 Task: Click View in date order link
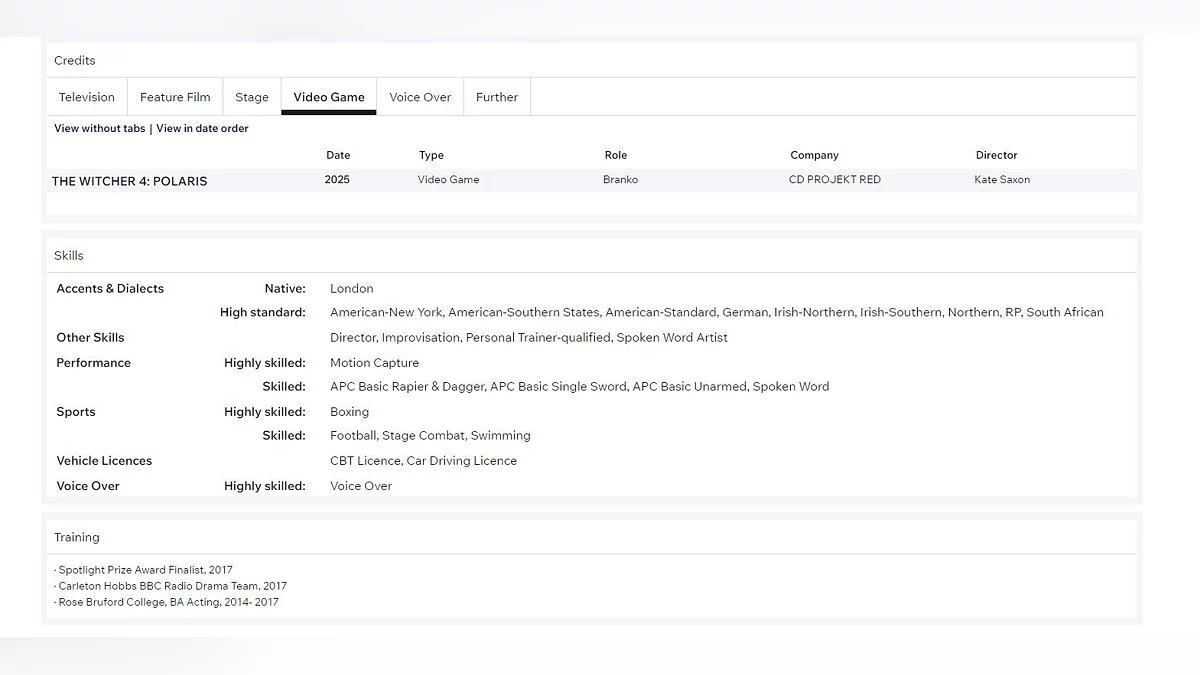coord(202,128)
